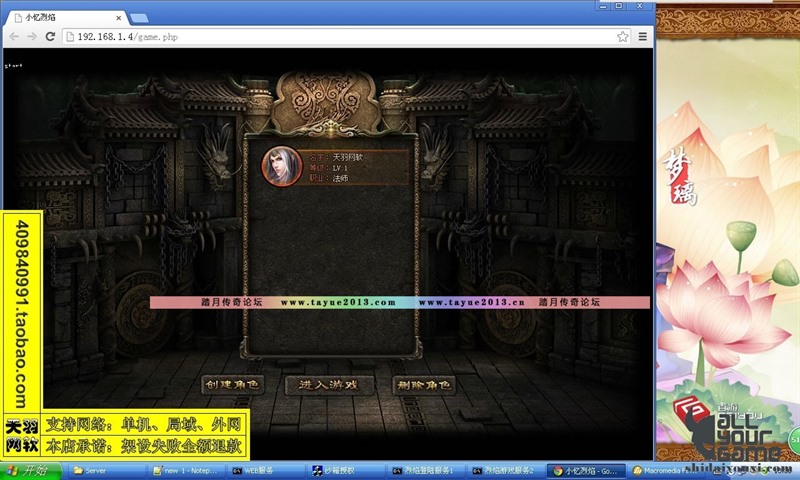Click the browser forward arrow
Image resolution: width=800 pixels, height=480 pixels.
32,36
